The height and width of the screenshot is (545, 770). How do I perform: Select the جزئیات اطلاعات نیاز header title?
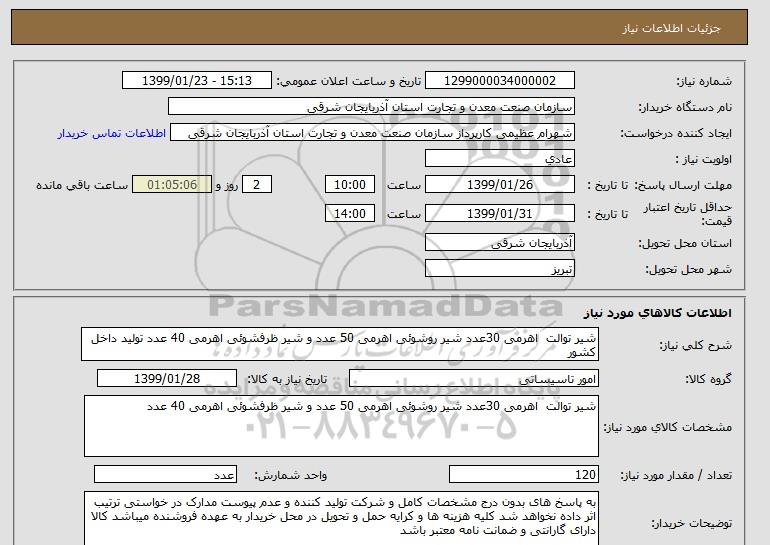[x=671, y=28]
